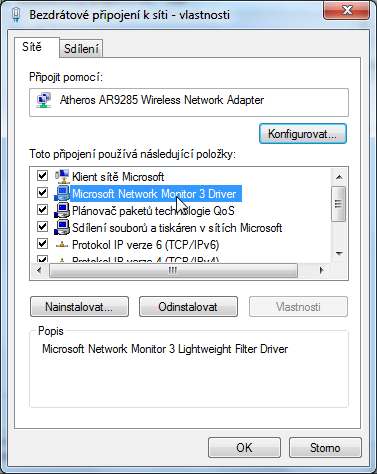Click the Protokol IP verze 6 icon
Screen dimensions: 377x474
62,245
